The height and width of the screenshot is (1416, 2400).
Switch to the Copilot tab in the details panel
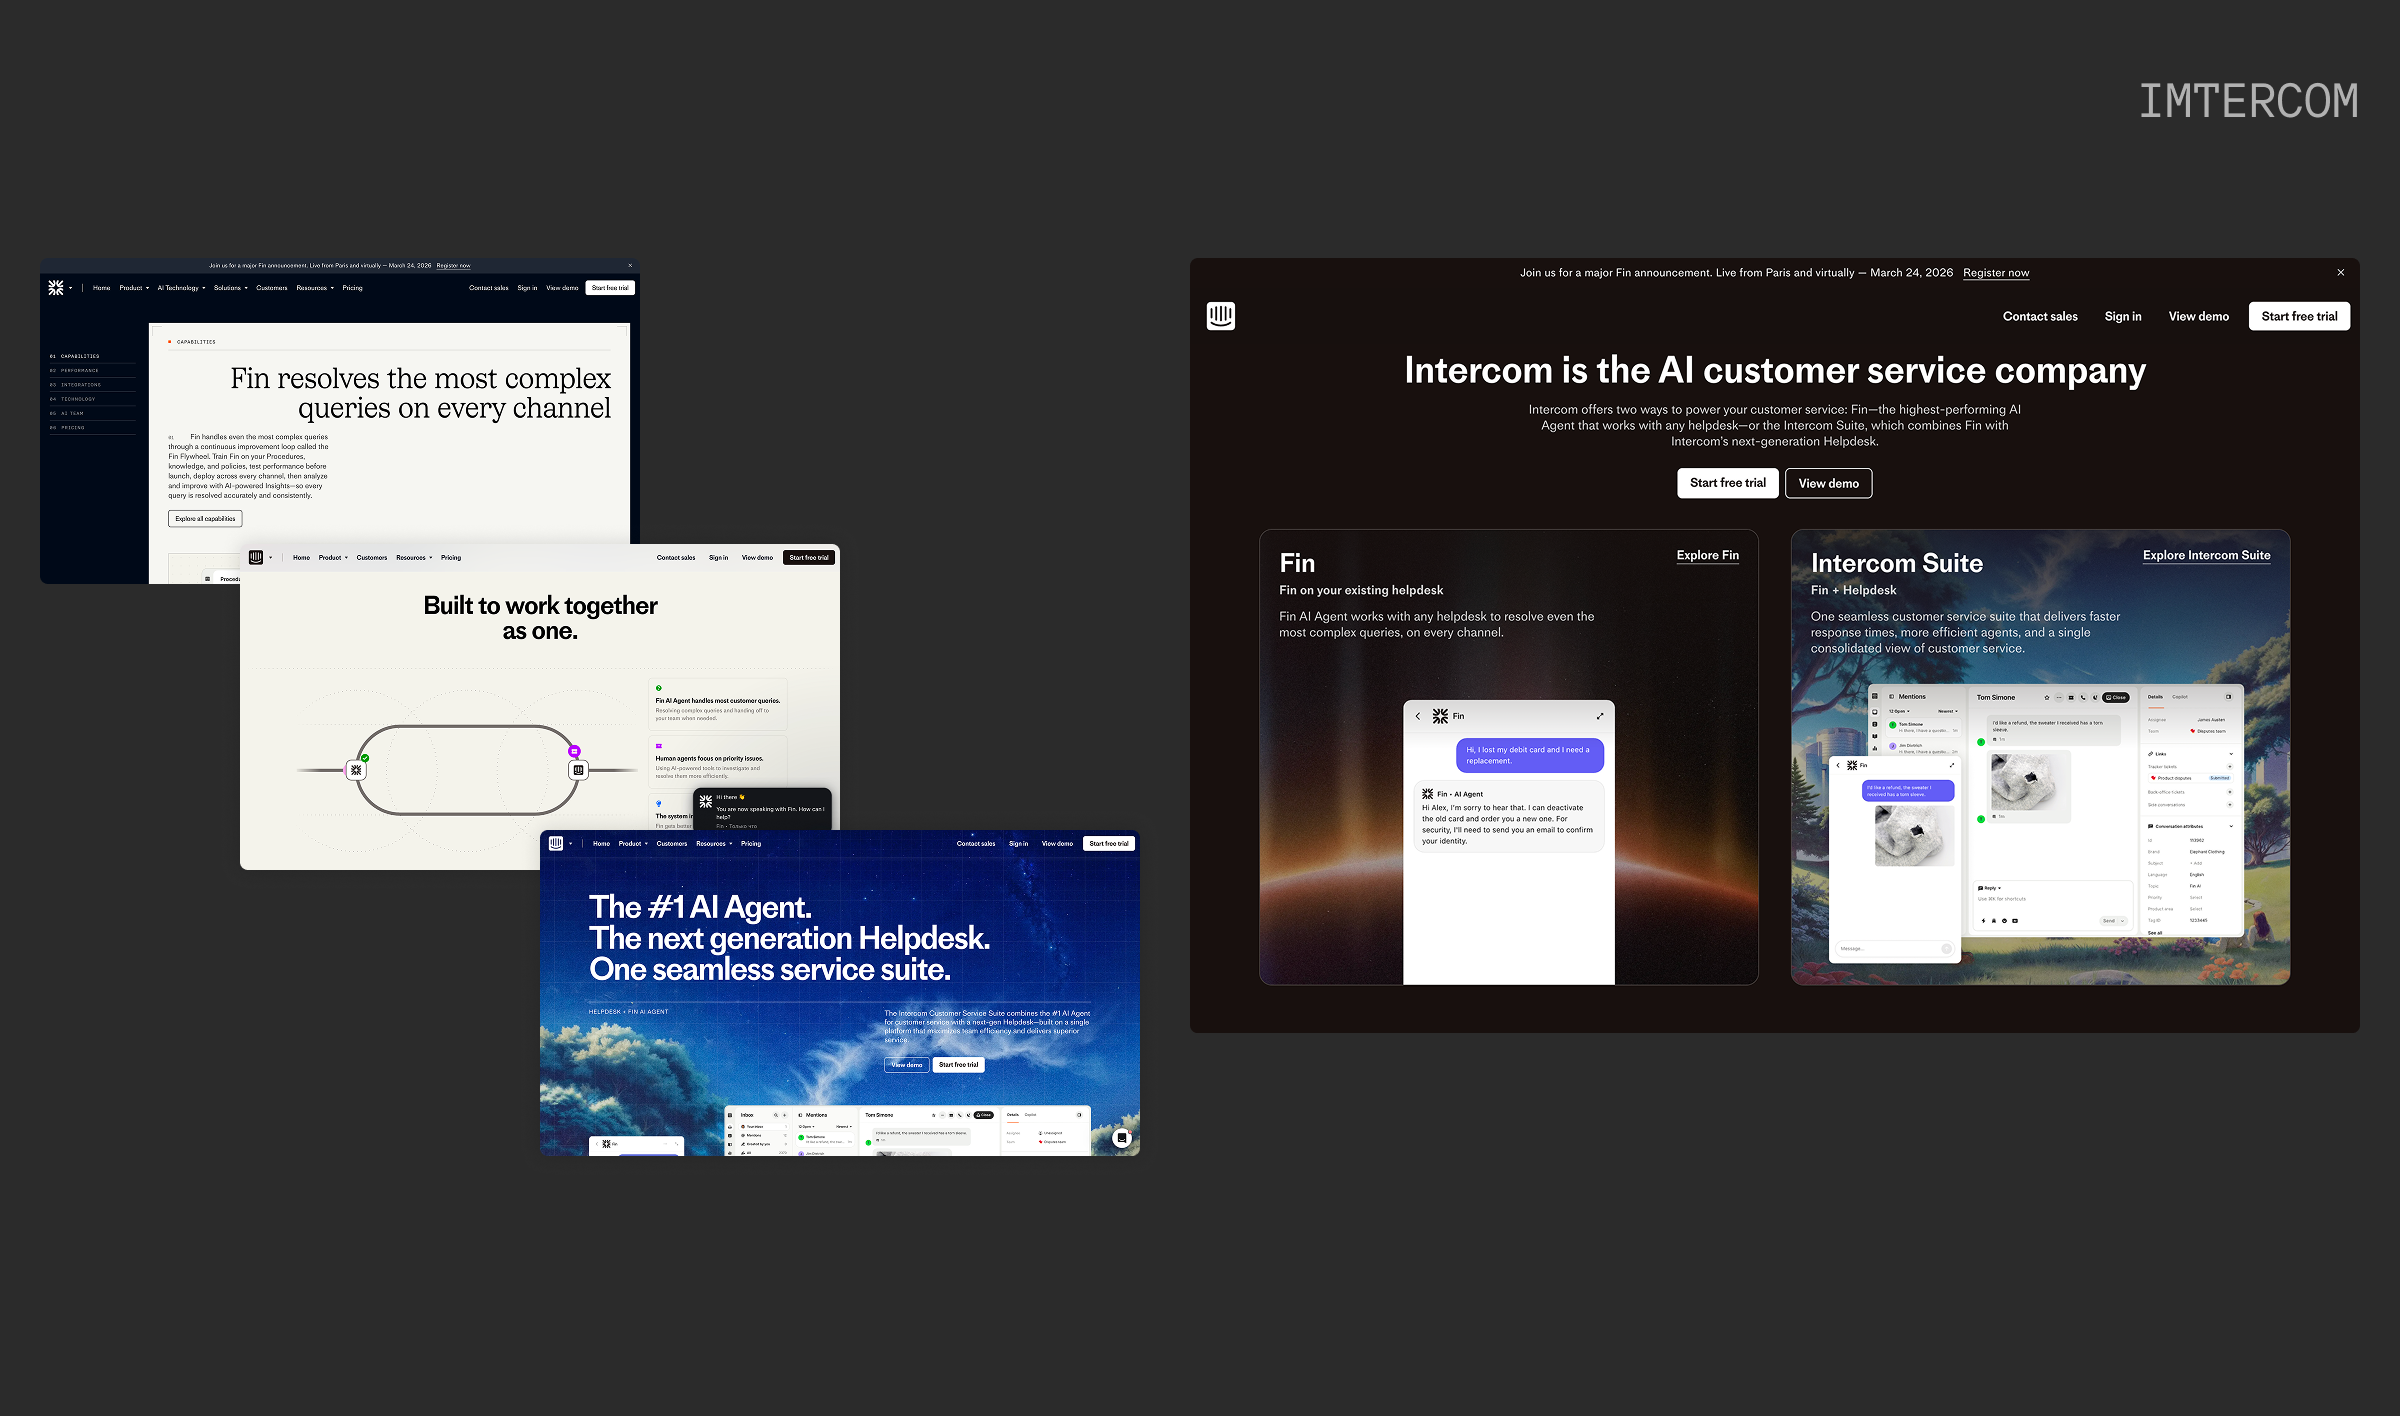[x=2180, y=697]
